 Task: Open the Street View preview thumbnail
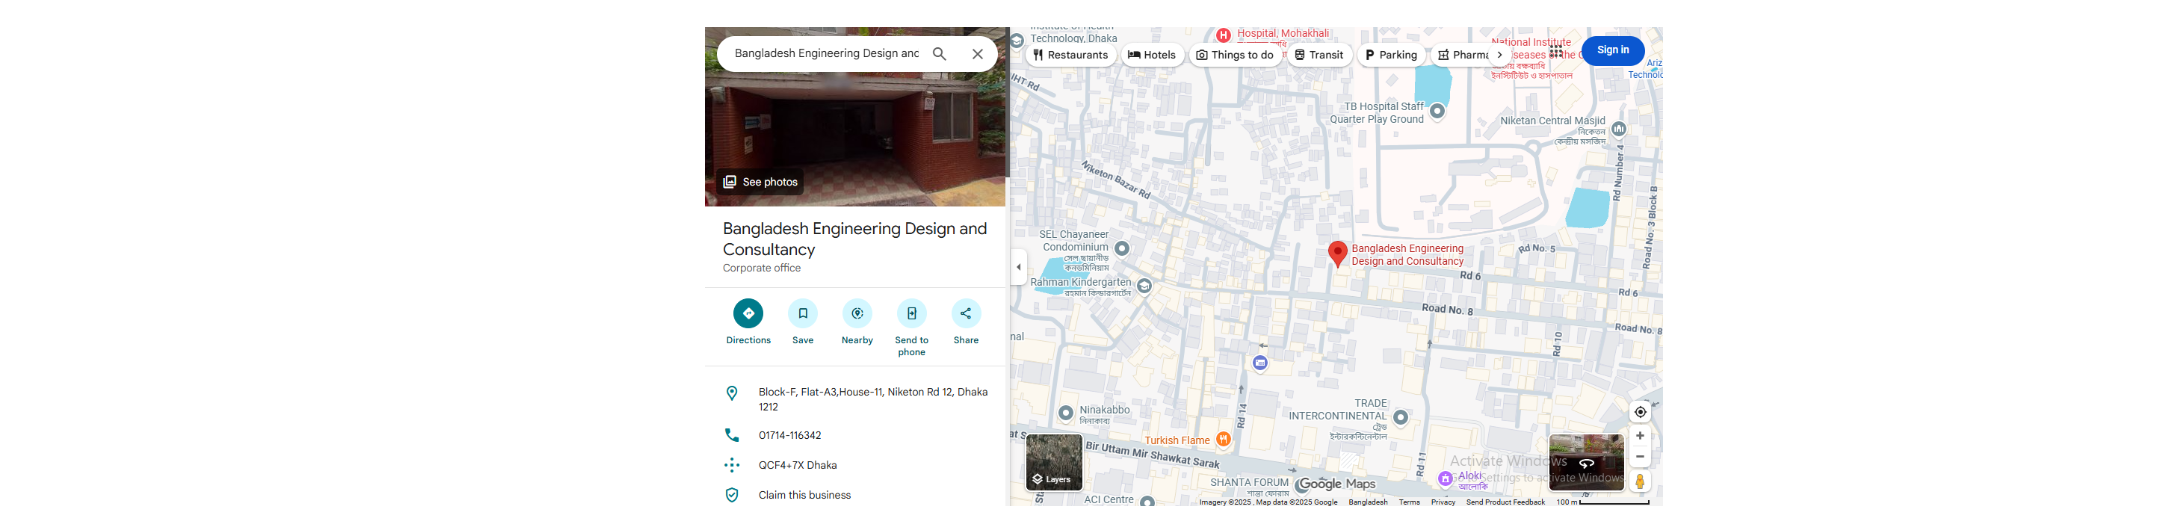(x=1586, y=462)
